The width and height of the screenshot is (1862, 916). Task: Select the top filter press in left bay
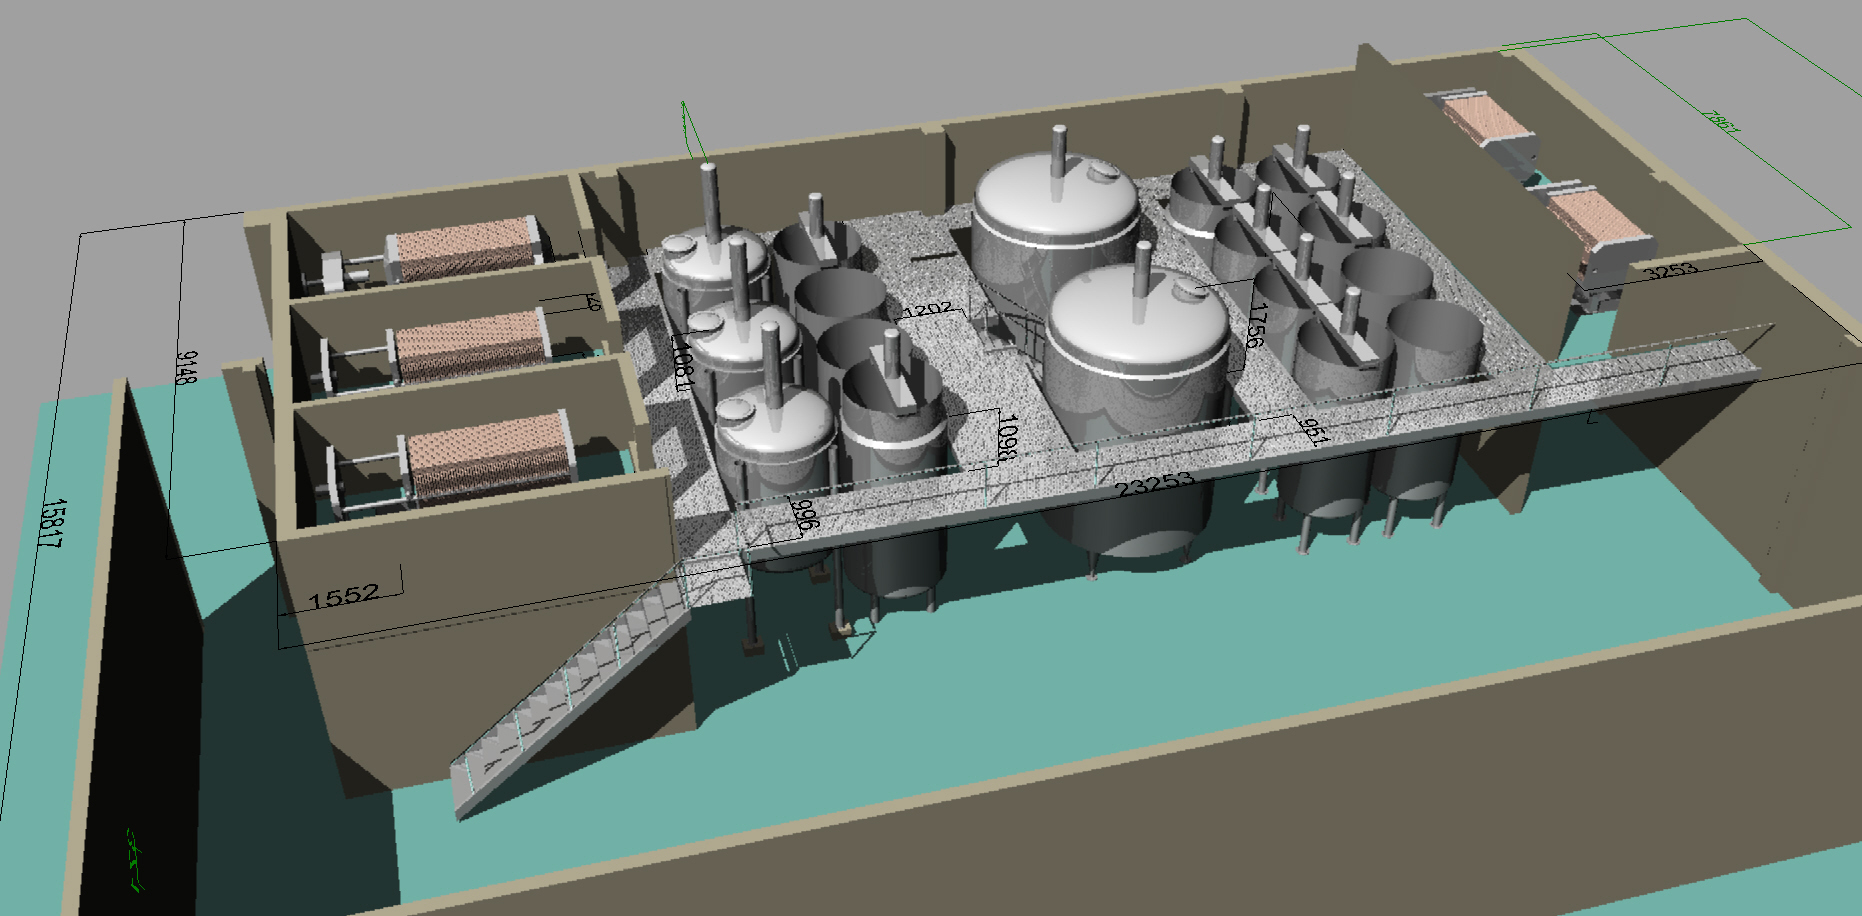[460, 250]
